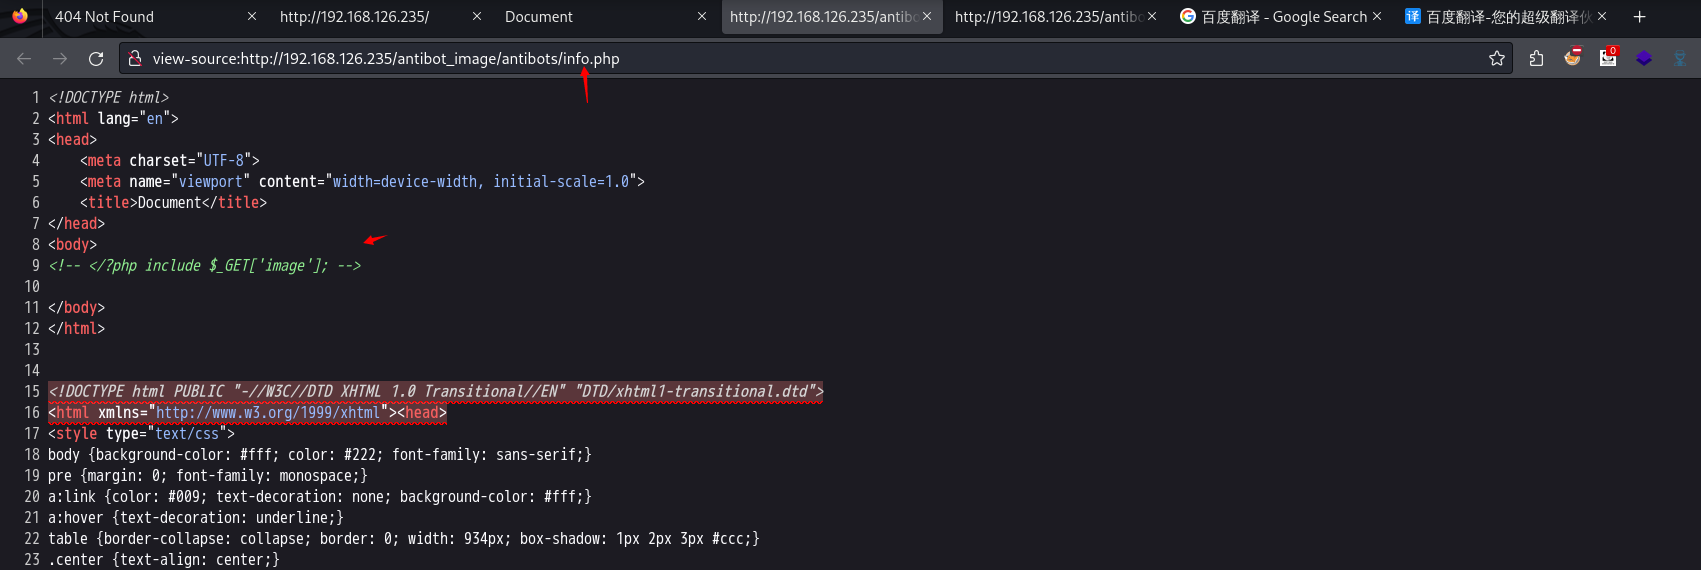Click the meta charset="UTF-8" line
This screenshot has height=570, width=1701.
point(170,161)
